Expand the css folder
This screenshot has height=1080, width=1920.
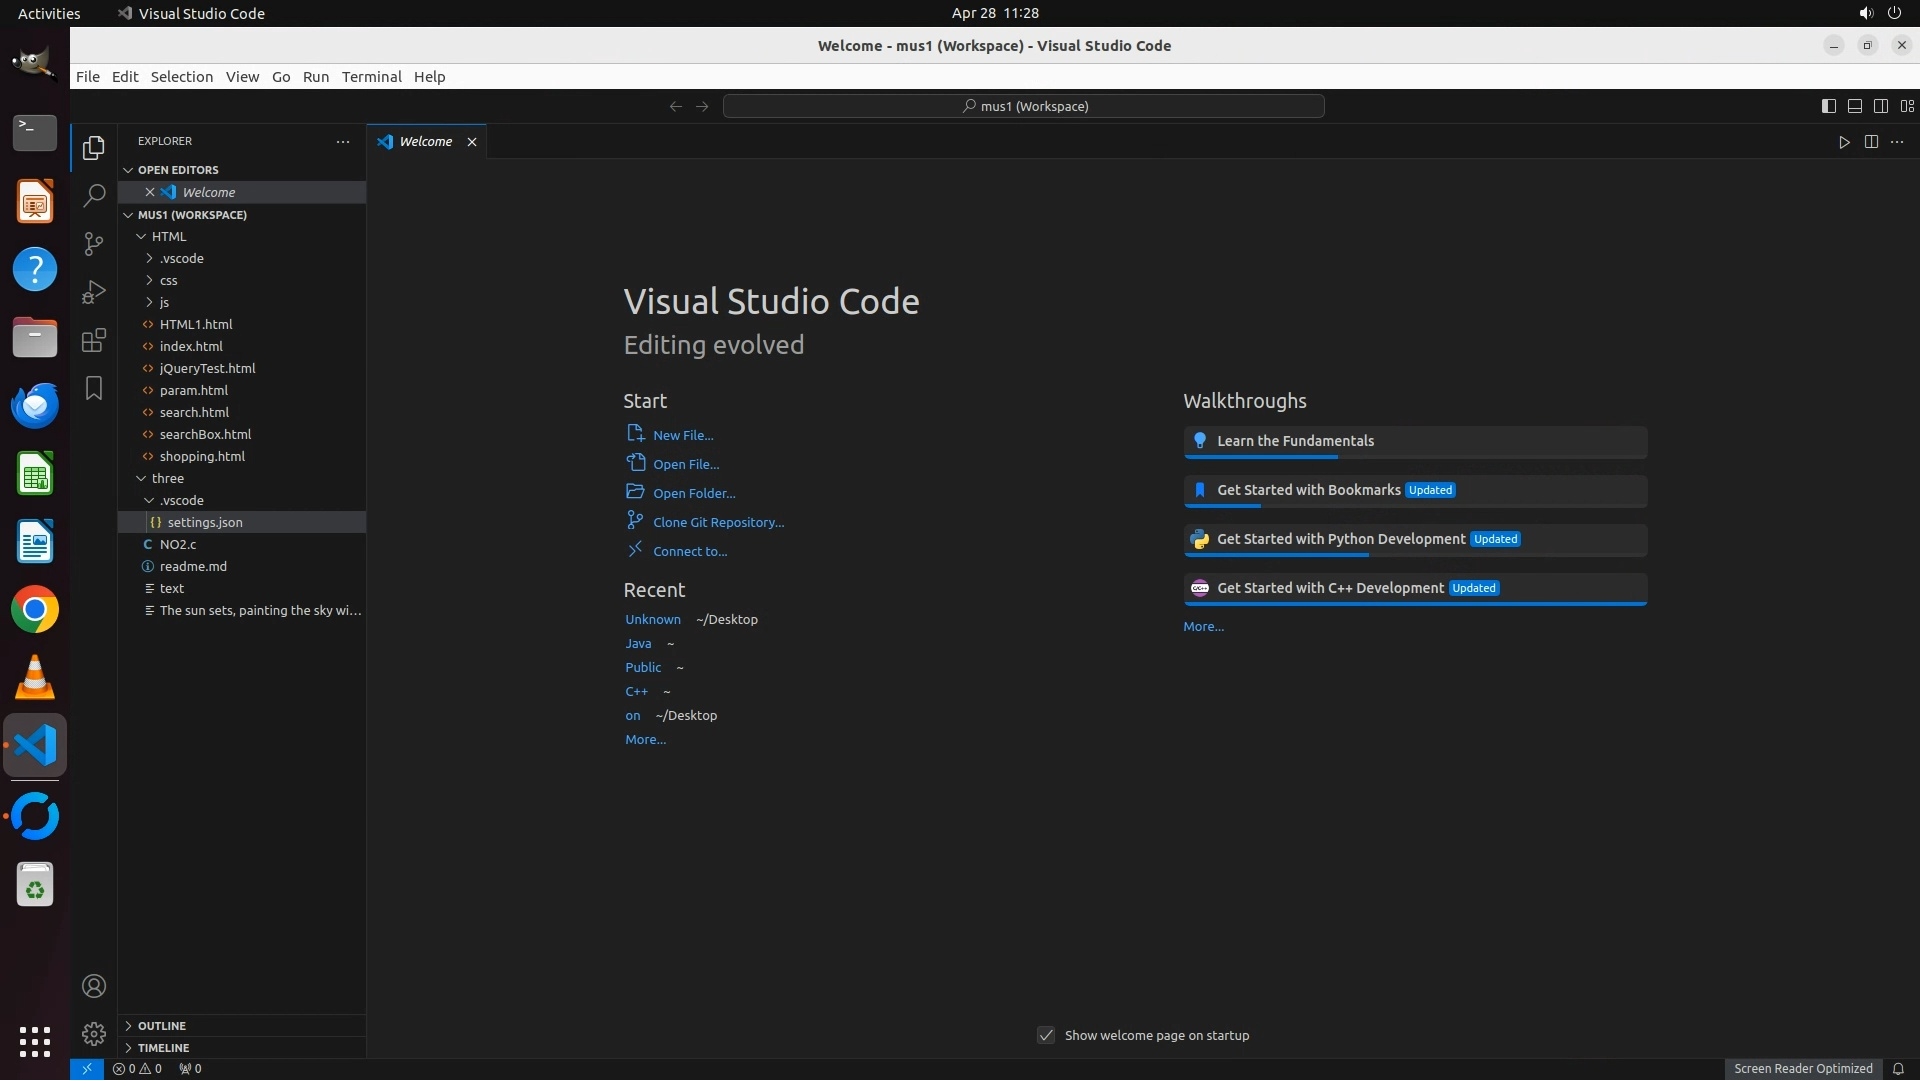(168, 281)
